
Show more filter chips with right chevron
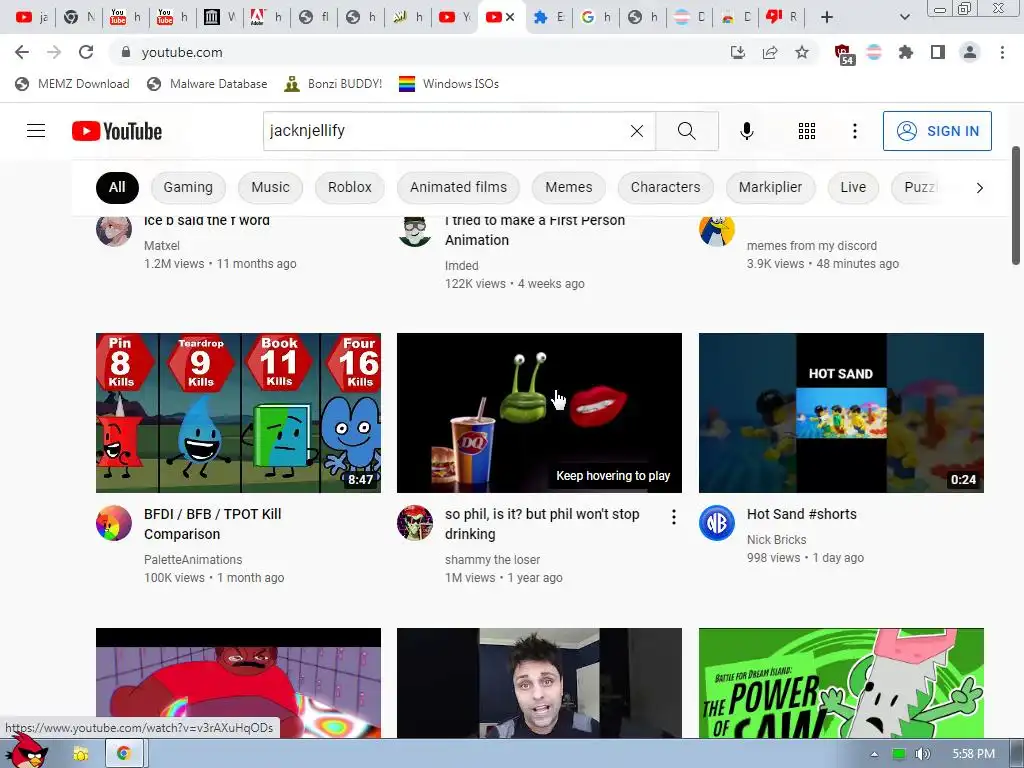[x=979, y=188]
